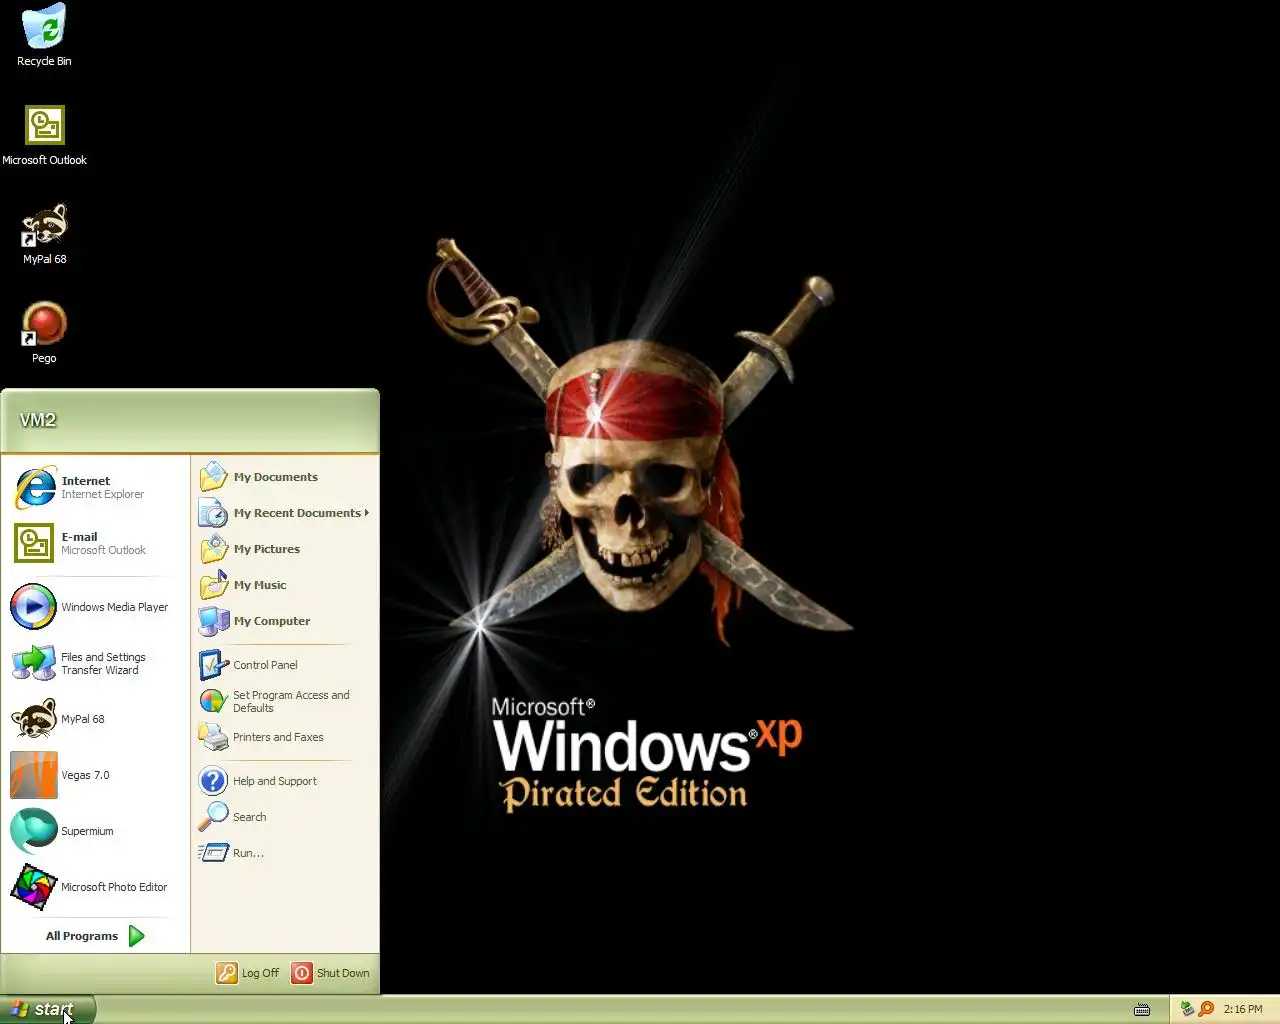Click the Log Off button
This screenshot has width=1280, height=1024.
248,973
